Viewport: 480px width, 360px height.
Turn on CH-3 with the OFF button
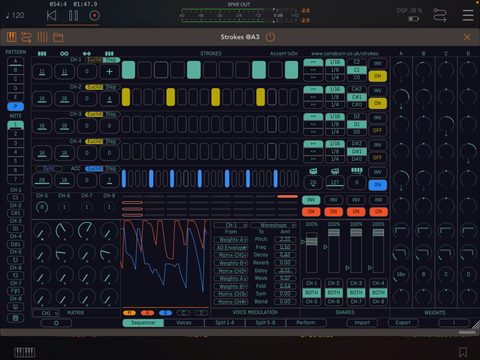[377, 130]
